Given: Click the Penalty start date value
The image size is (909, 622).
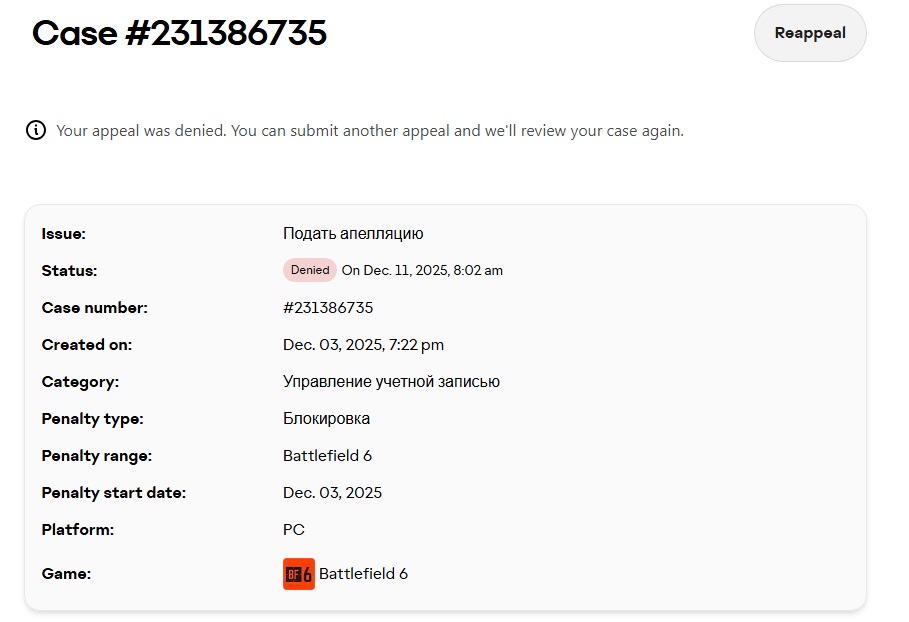Looking at the screenshot, I should [x=332, y=492].
